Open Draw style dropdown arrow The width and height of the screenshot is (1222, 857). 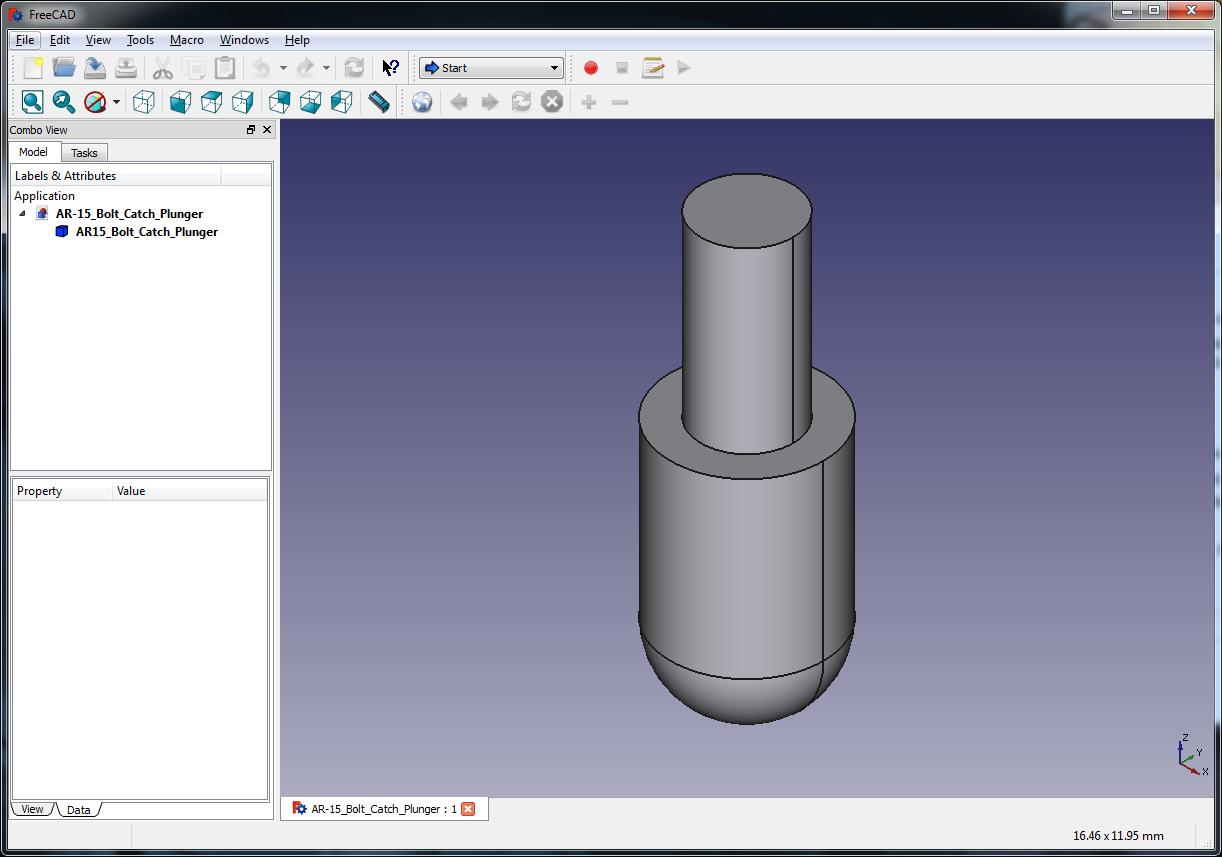coord(116,102)
